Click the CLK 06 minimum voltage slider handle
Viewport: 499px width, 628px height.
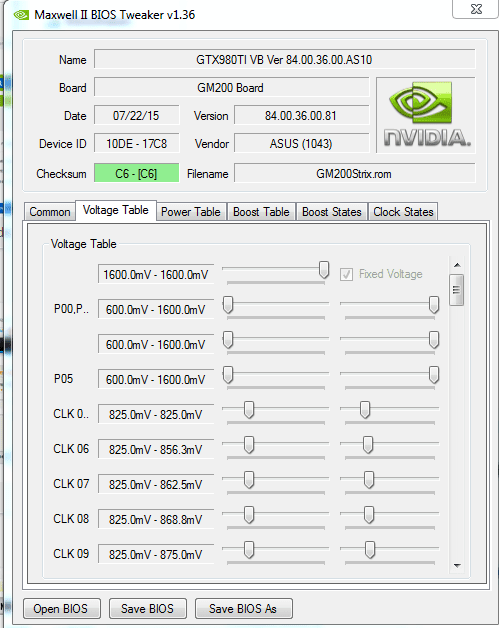(249, 445)
